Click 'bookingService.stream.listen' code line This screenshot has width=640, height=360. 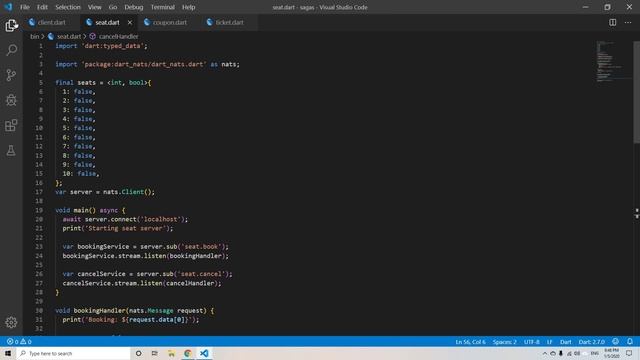coord(146,256)
